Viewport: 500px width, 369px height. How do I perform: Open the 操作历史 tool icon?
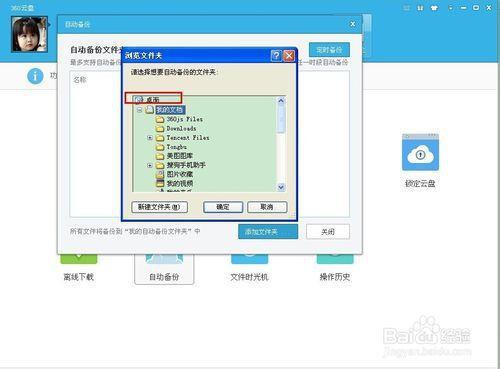[335, 259]
